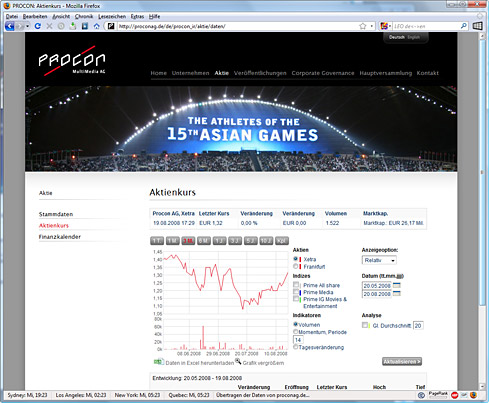Open the Chronik menu
The height and width of the screenshot is (403, 489).
pos(84,16)
